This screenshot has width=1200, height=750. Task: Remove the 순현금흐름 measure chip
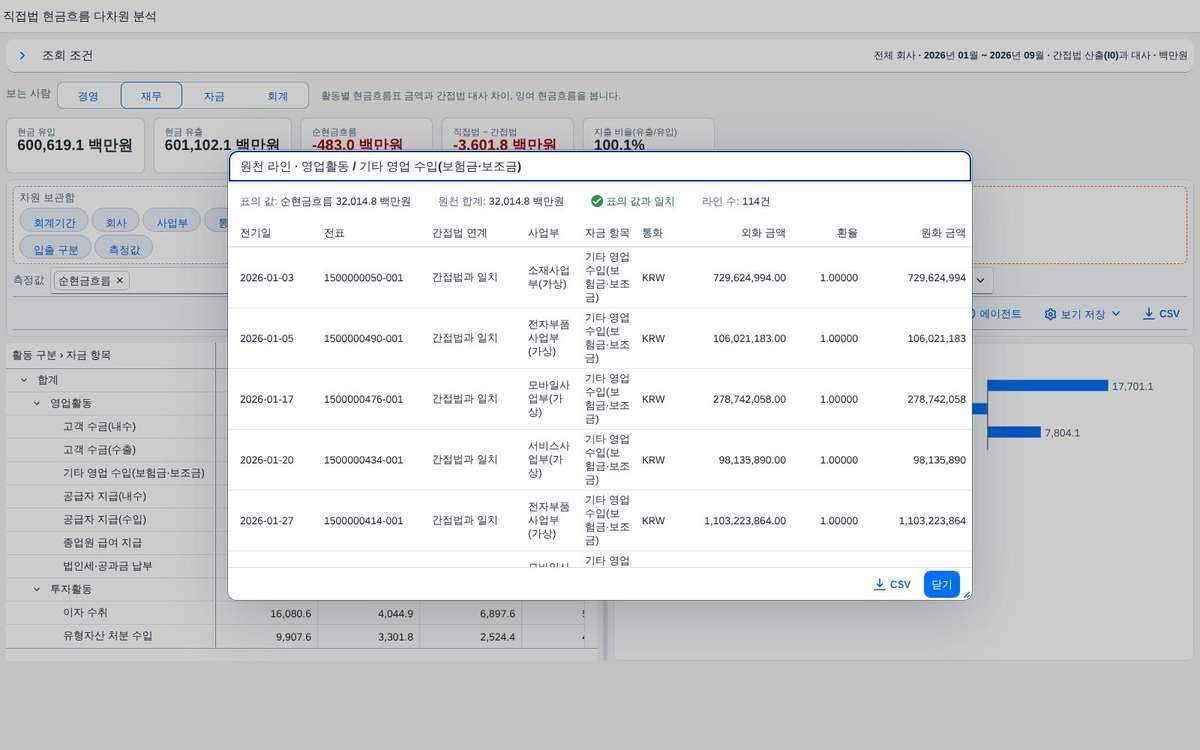[120, 281]
